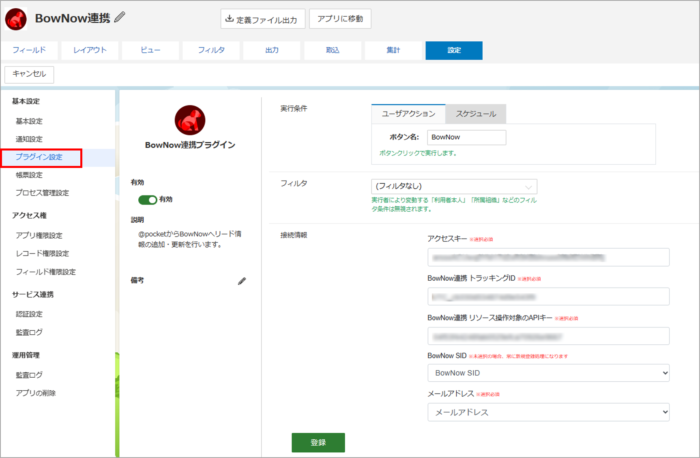Switch to the フィールド tab
This screenshot has width=700, height=458.
tap(29, 50)
